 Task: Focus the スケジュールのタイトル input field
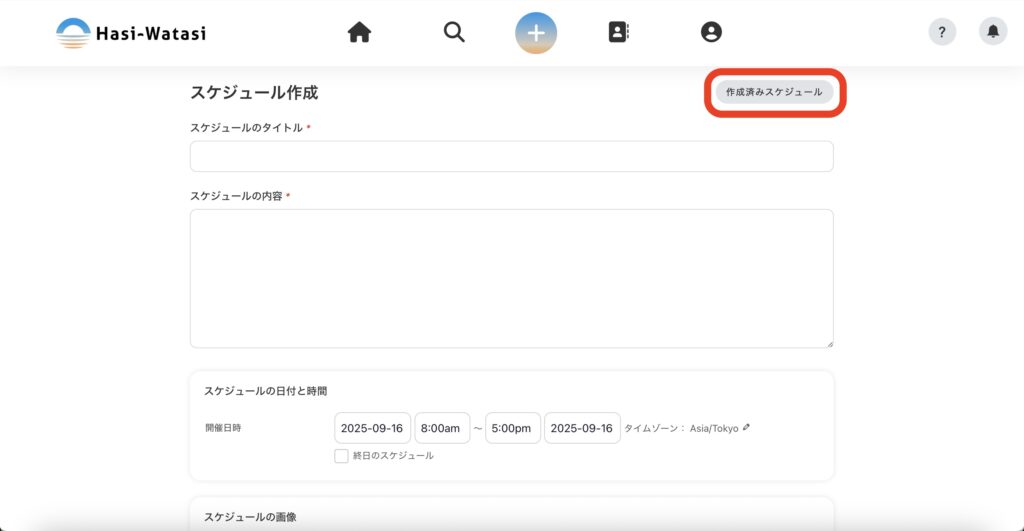click(511, 156)
